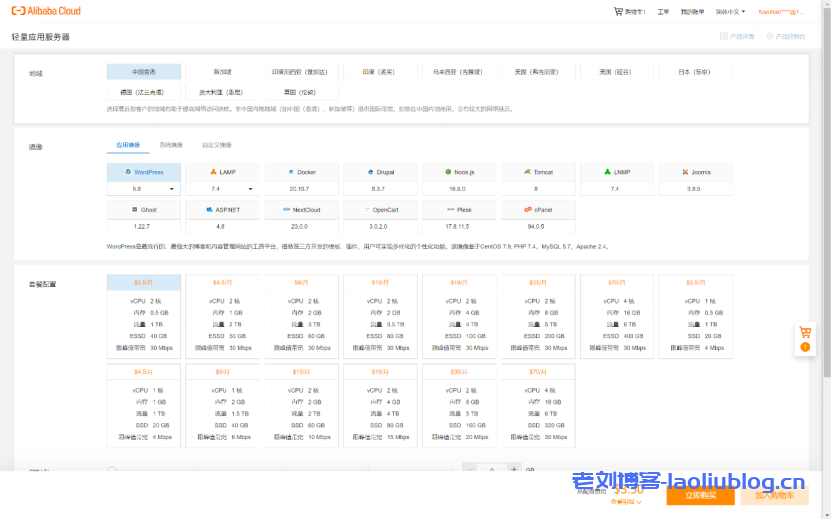
Task: Select the cPanel application image
Action: pyautogui.click(x=538, y=210)
